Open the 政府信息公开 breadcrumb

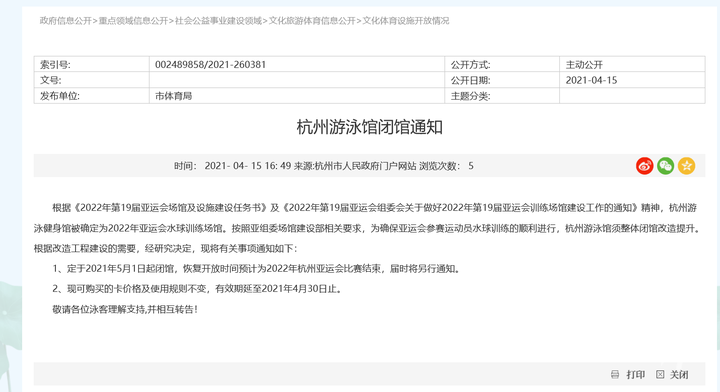click(66, 21)
